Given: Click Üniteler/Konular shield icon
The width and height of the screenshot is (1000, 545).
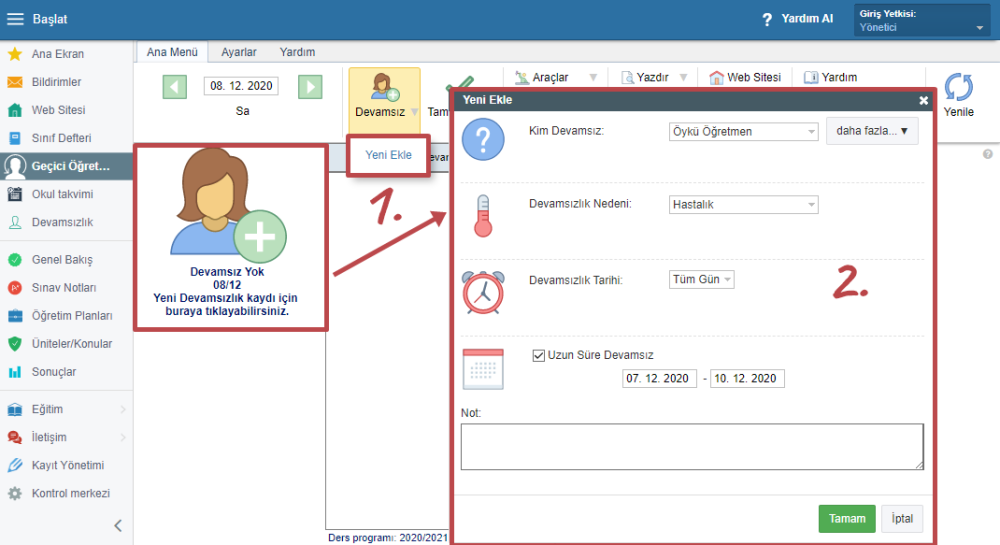Looking at the screenshot, I should (15, 344).
